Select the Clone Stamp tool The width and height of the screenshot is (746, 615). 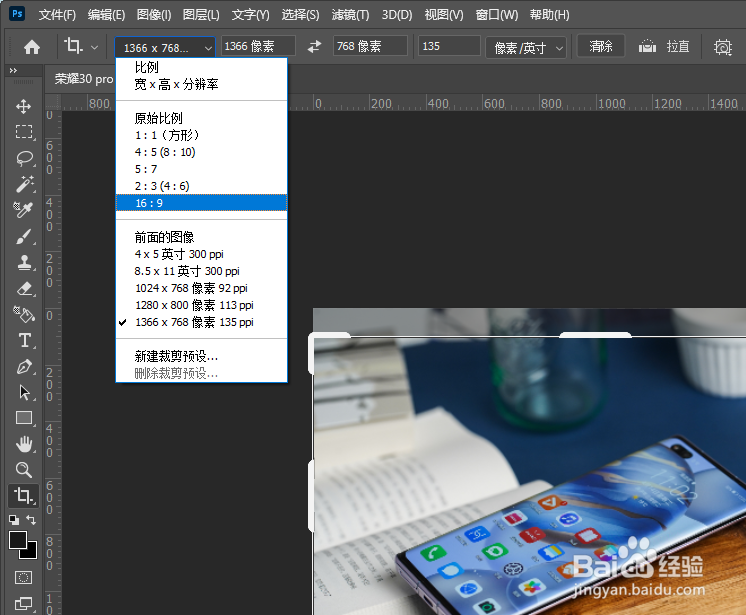24,262
